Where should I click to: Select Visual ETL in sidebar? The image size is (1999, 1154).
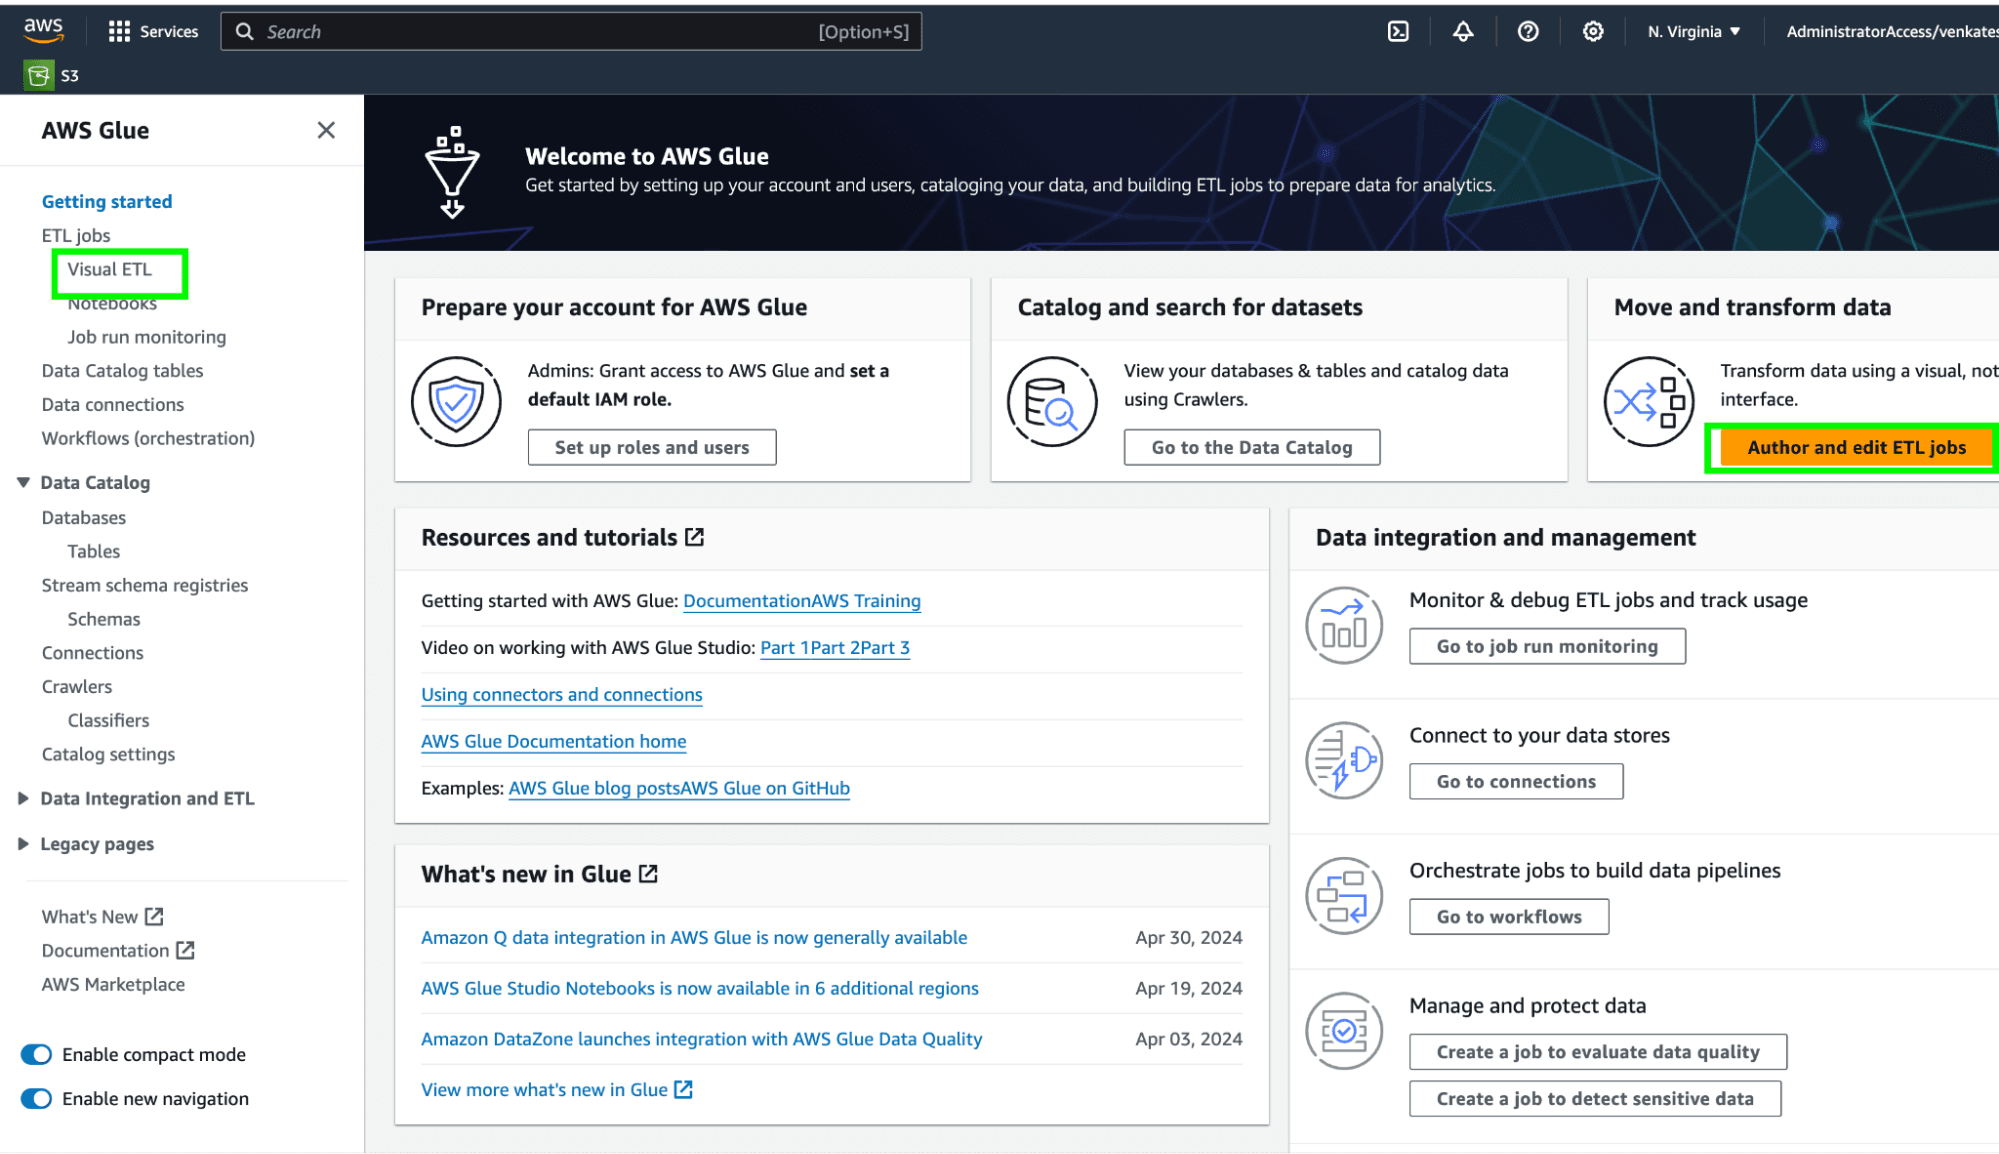pyautogui.click(x=110, y=269)
